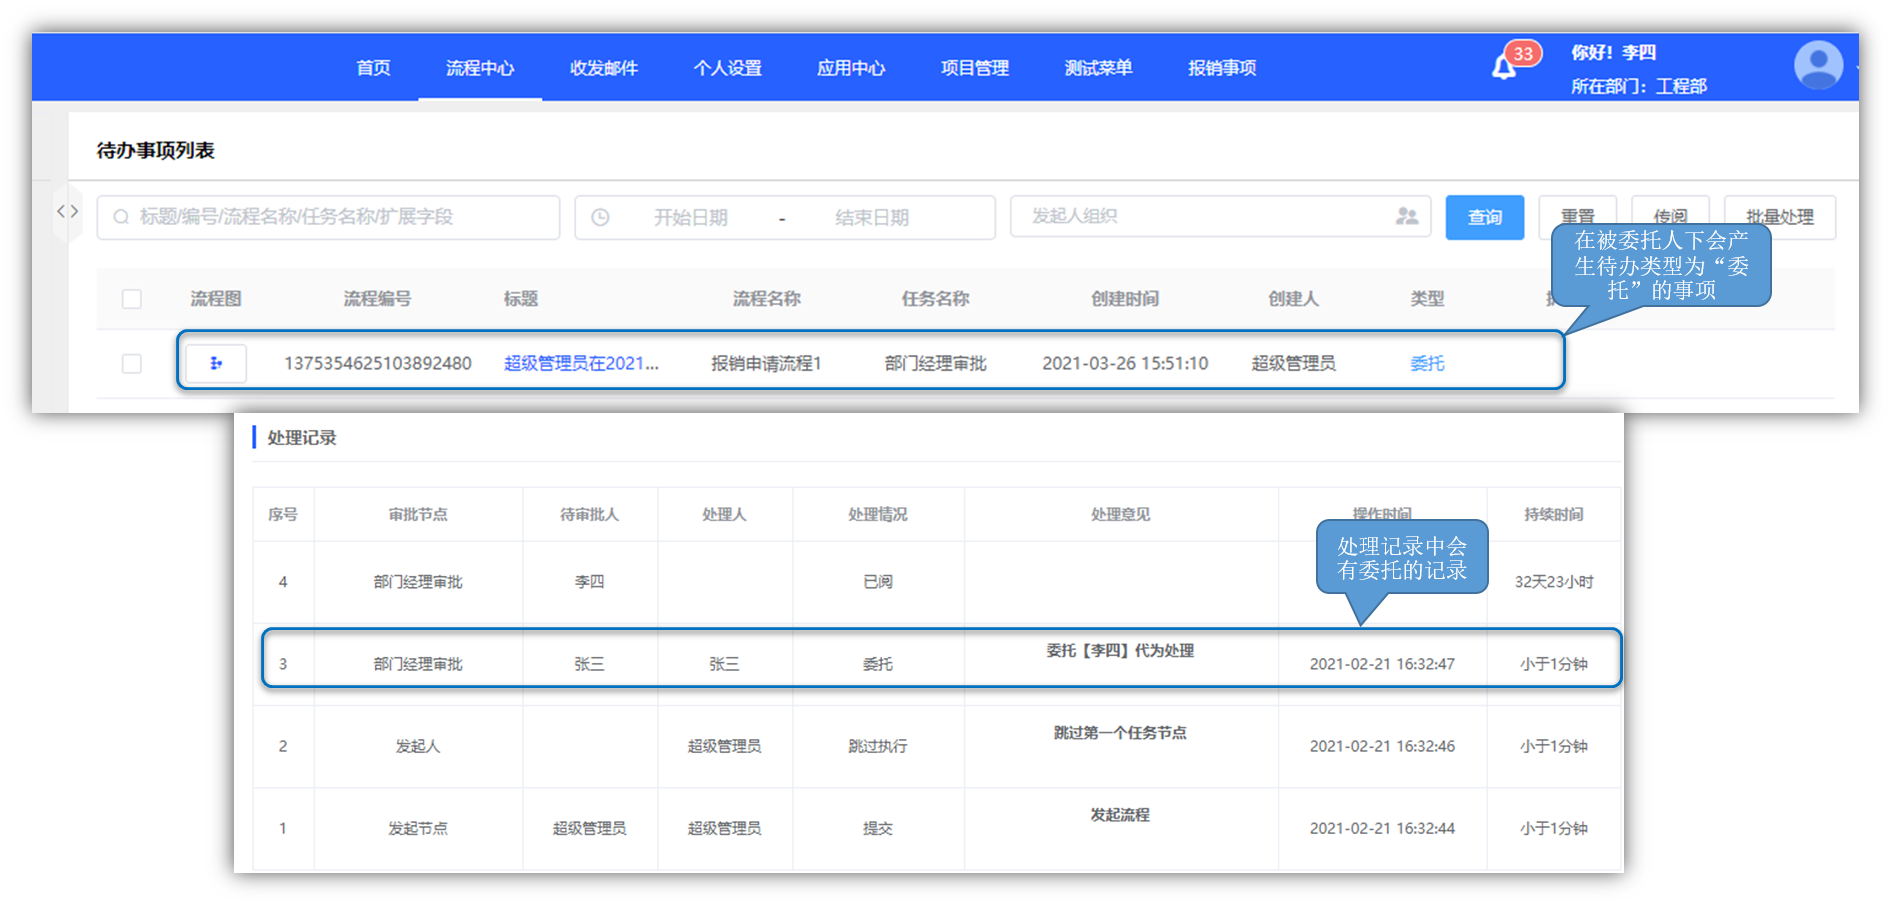Viewport: 1891px width, 905px height.
Task: Click the sidebar collapse arrows icon
Action: pos(67,211)
